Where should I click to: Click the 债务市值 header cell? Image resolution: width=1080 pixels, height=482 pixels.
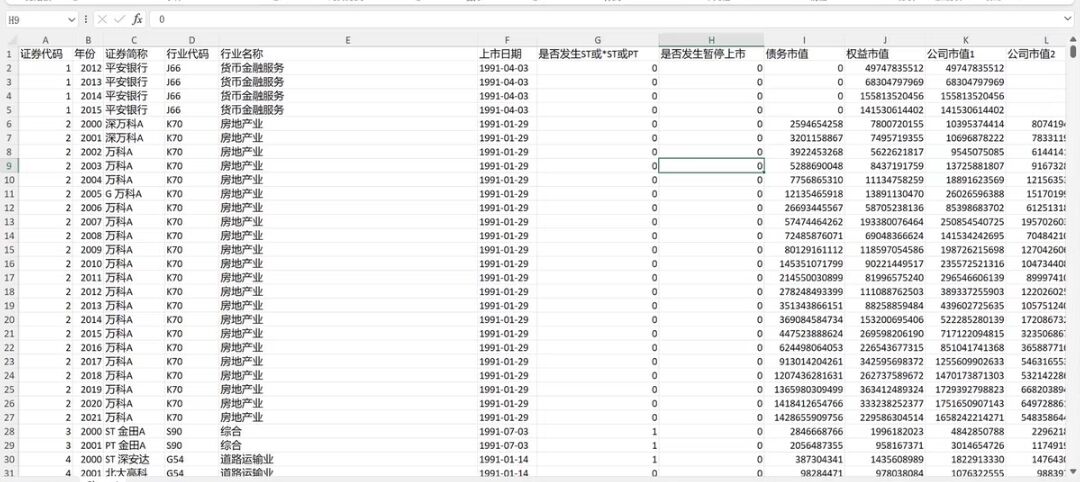804,54
